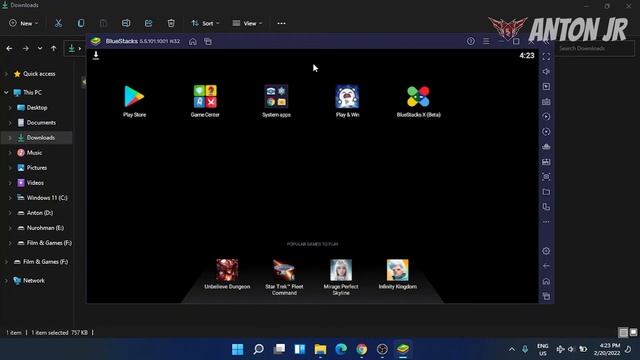
Task: Click Rename icon in Explorer toolbar
Action: (x=126, y=23)
